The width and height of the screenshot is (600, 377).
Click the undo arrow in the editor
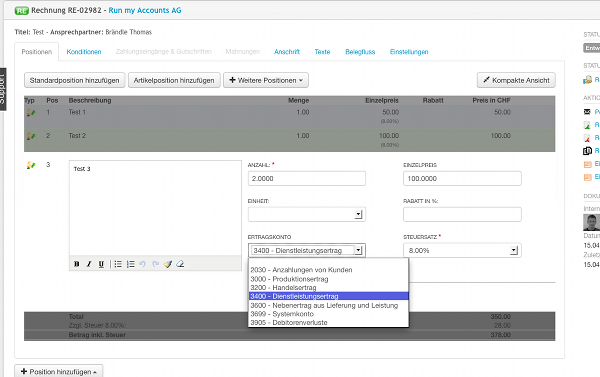coord(142,264)
